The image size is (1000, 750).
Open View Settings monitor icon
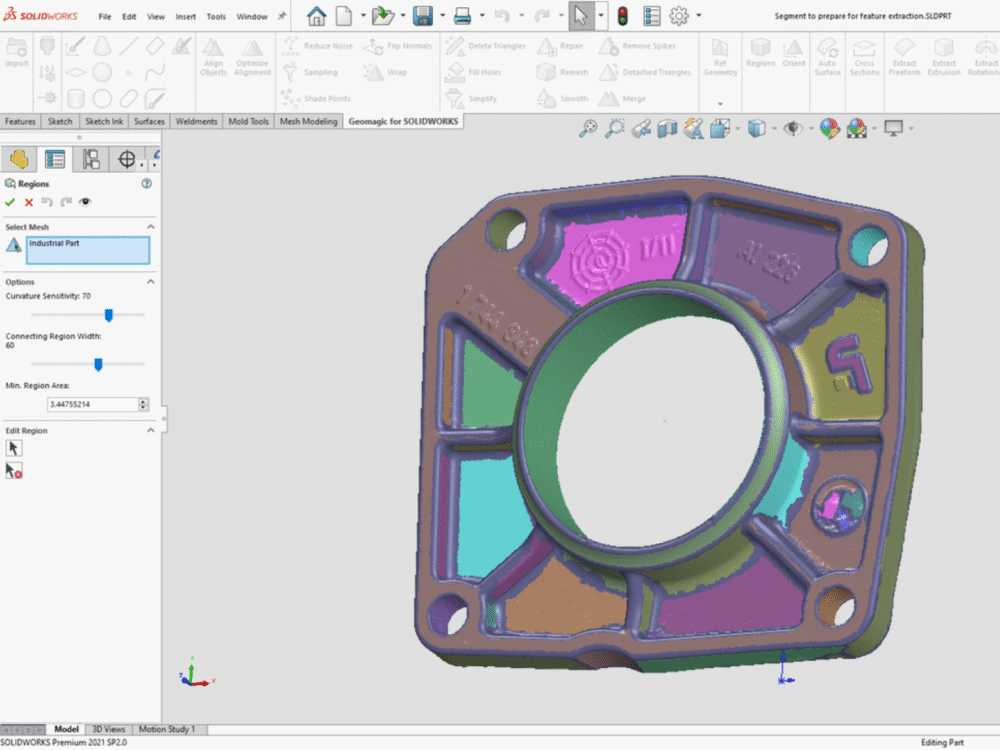893,128
